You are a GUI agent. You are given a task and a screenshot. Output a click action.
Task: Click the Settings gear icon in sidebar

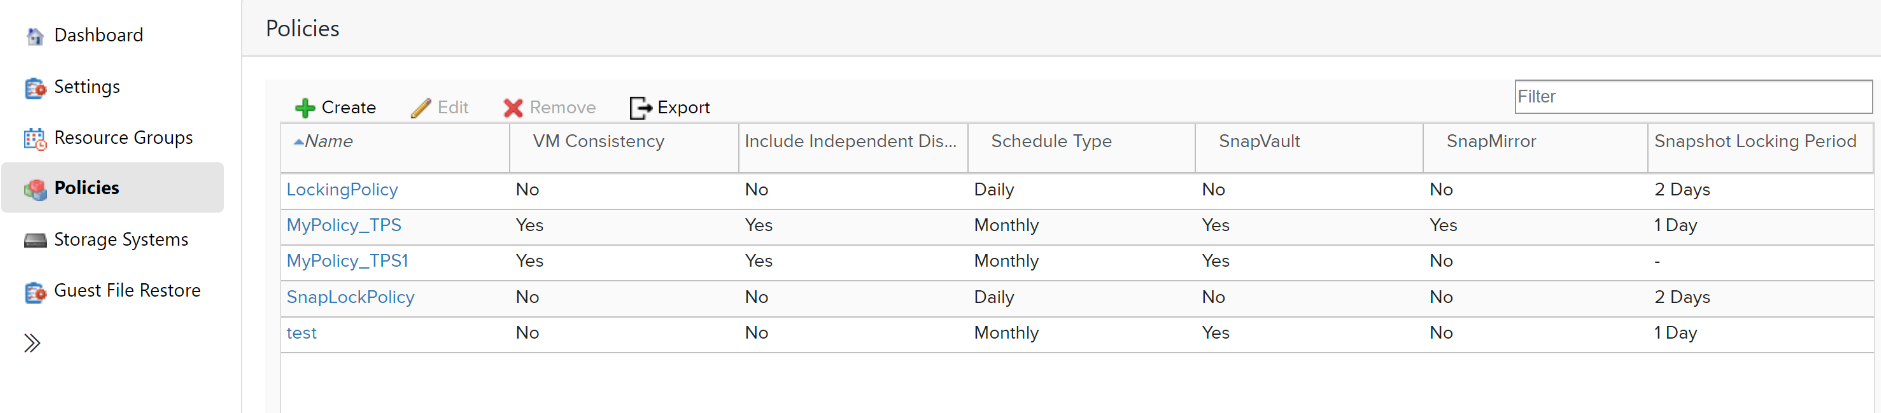tap(35, 88)
